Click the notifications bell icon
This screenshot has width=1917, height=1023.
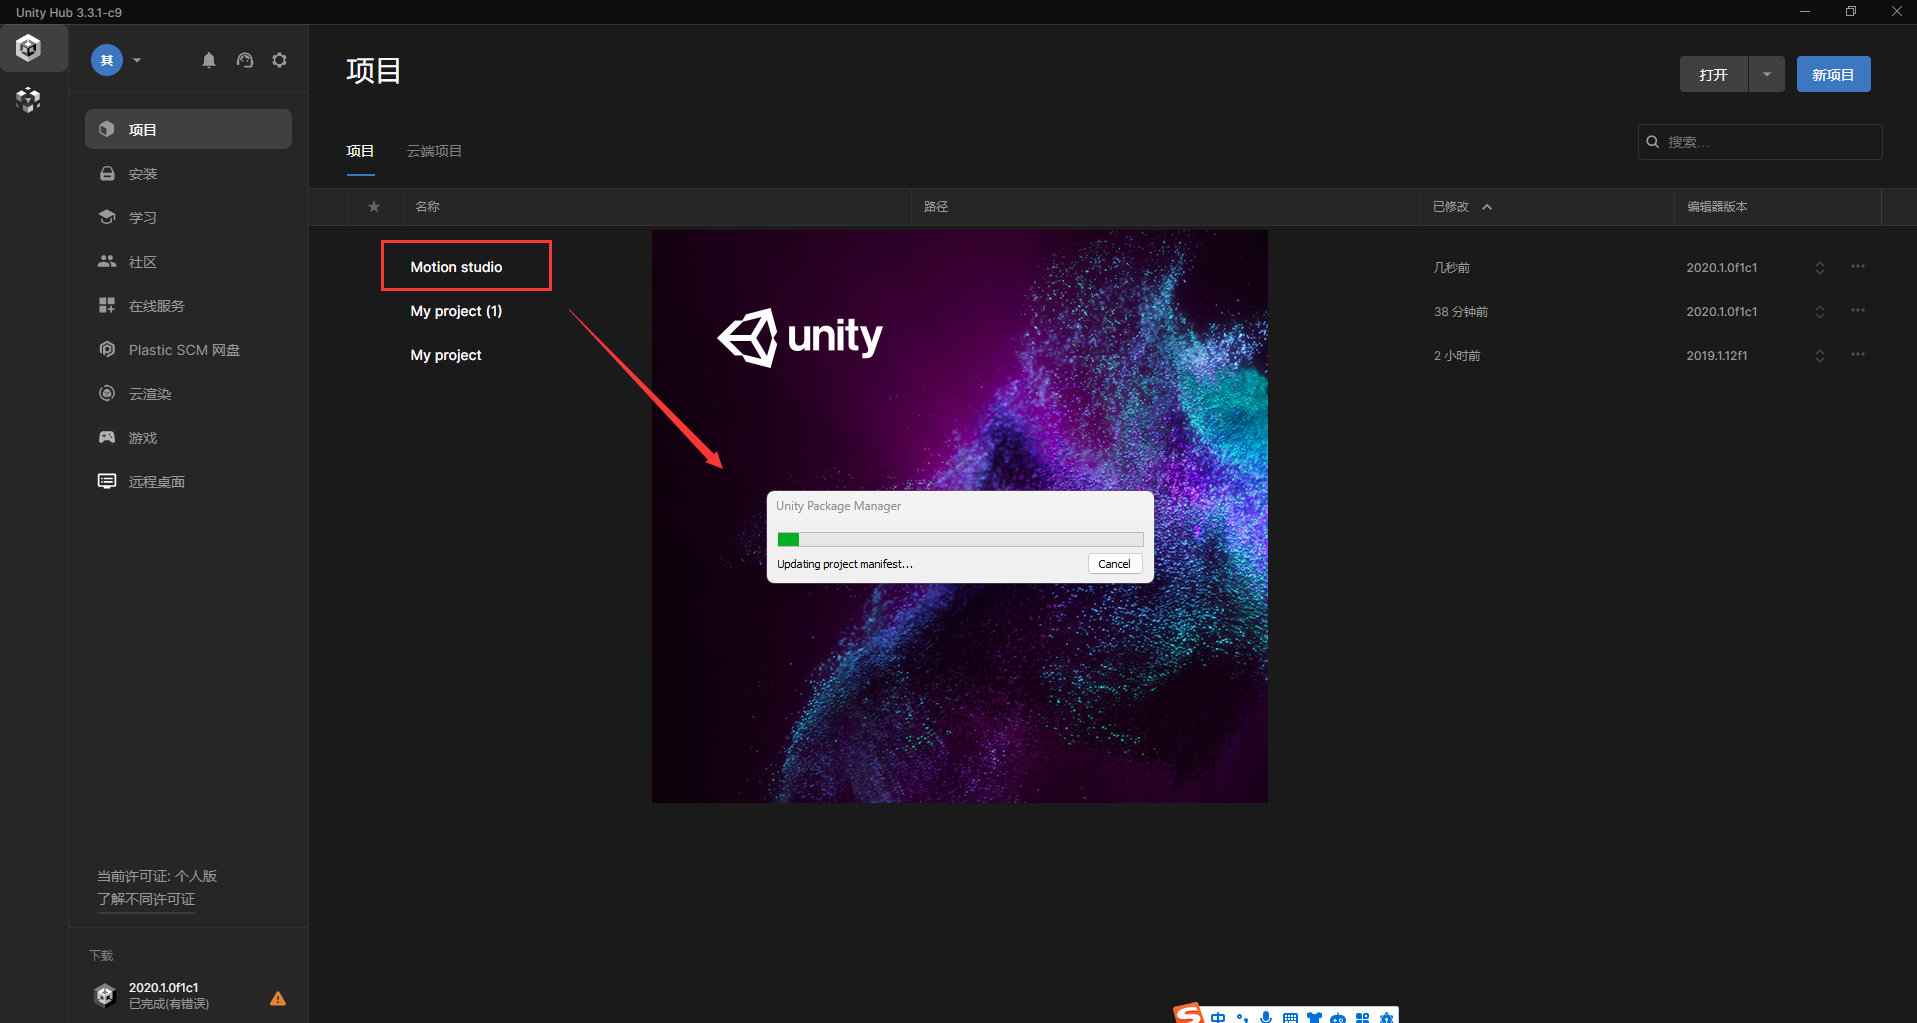tap(209, 60)
